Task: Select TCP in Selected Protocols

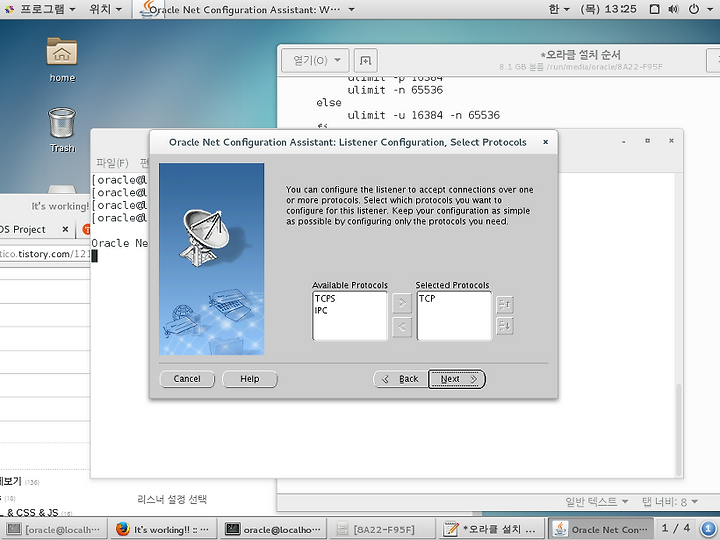Action: [x=427, y=298]
